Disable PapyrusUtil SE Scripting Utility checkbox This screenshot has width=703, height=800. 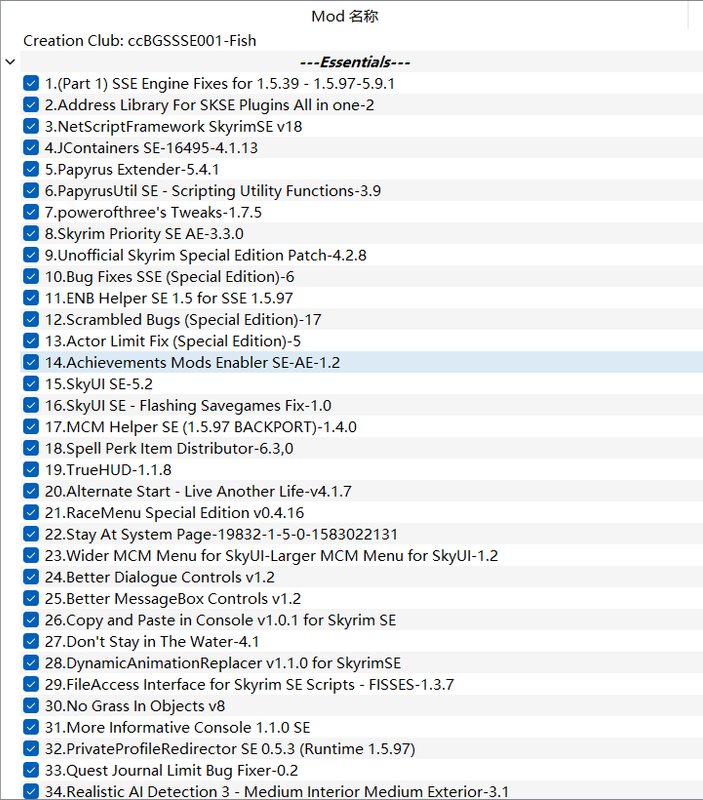[x=31, y=190]
